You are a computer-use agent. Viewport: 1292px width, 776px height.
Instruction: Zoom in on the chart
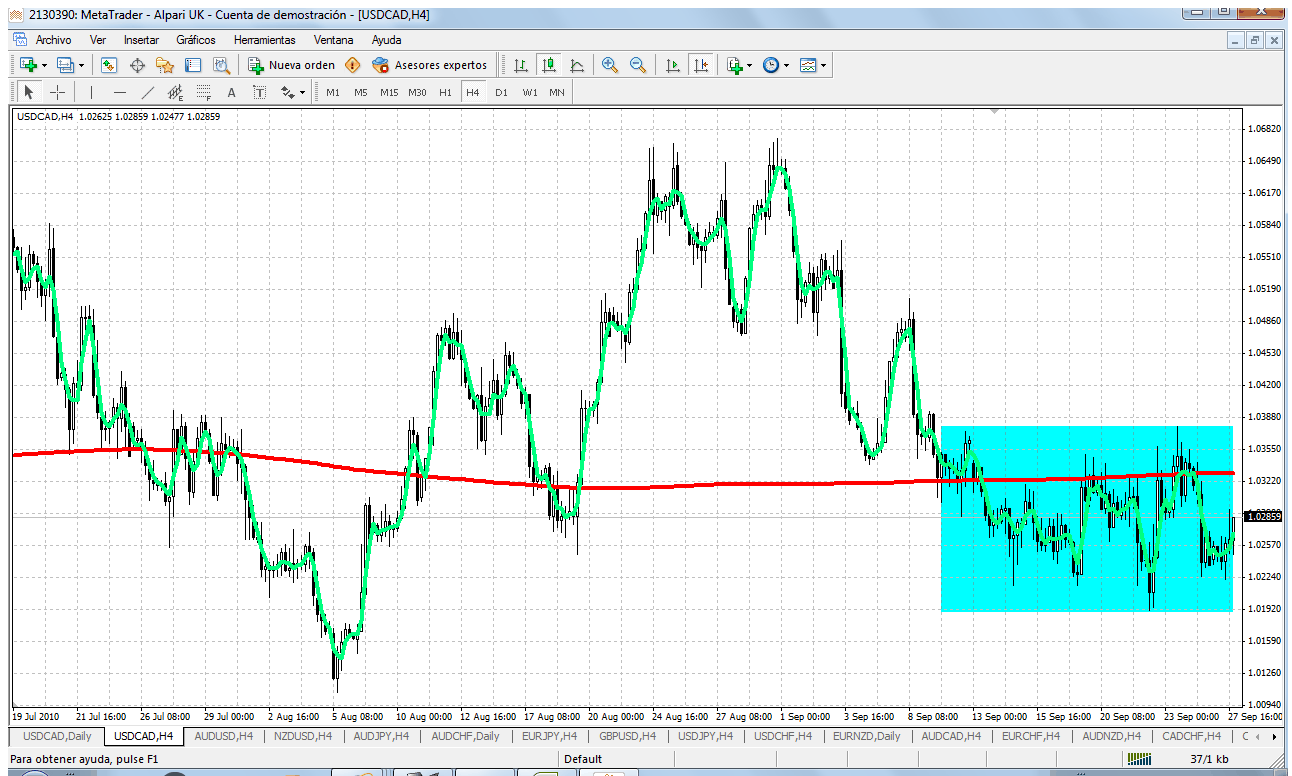pyautogui.click(x=609, y=65)
